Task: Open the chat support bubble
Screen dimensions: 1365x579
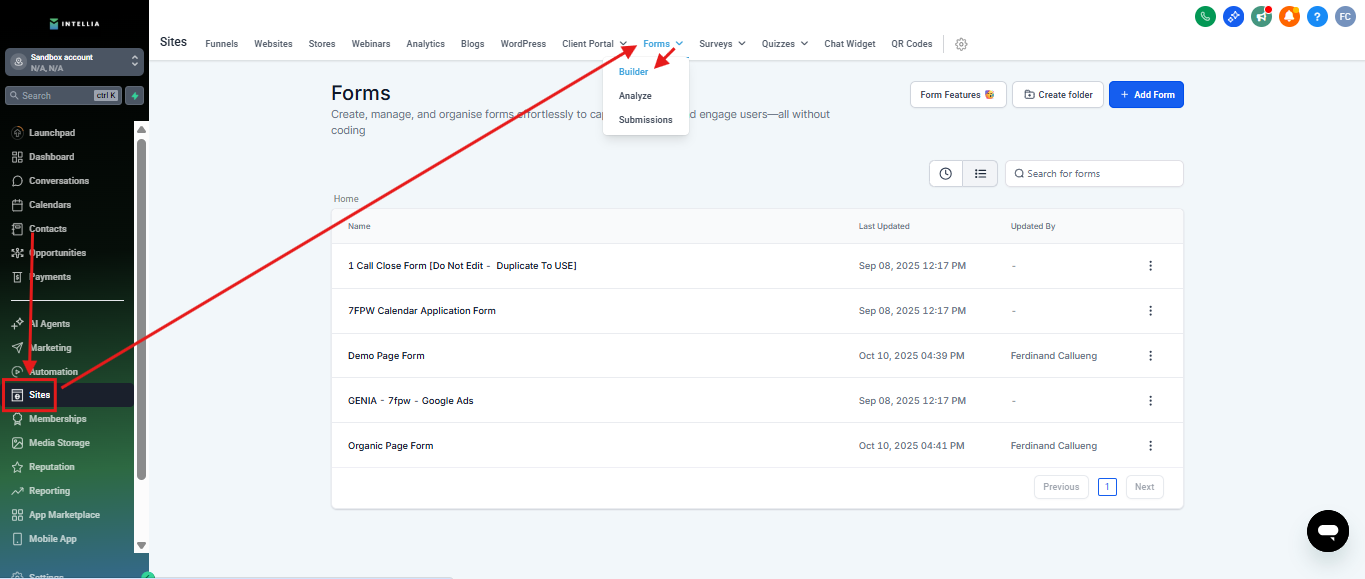Action: pos(1327,530)
